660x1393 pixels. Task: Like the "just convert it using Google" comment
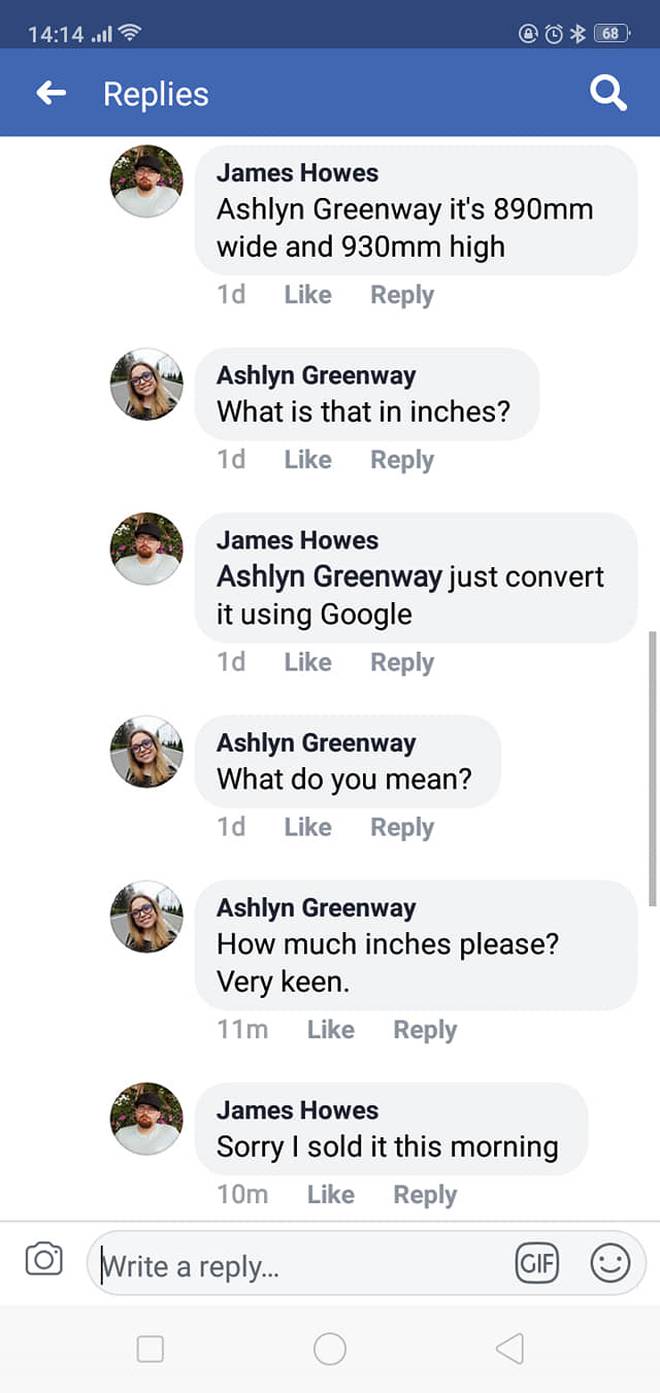pos(307,662)
